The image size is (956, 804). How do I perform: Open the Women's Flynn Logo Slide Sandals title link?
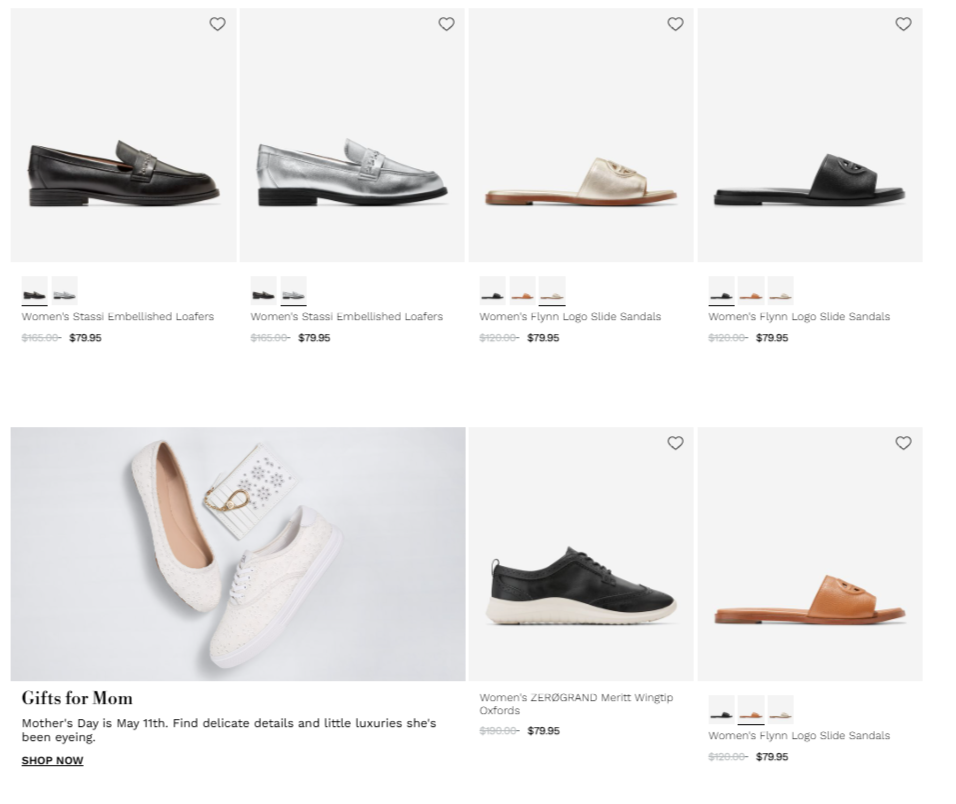pos(571,316)
